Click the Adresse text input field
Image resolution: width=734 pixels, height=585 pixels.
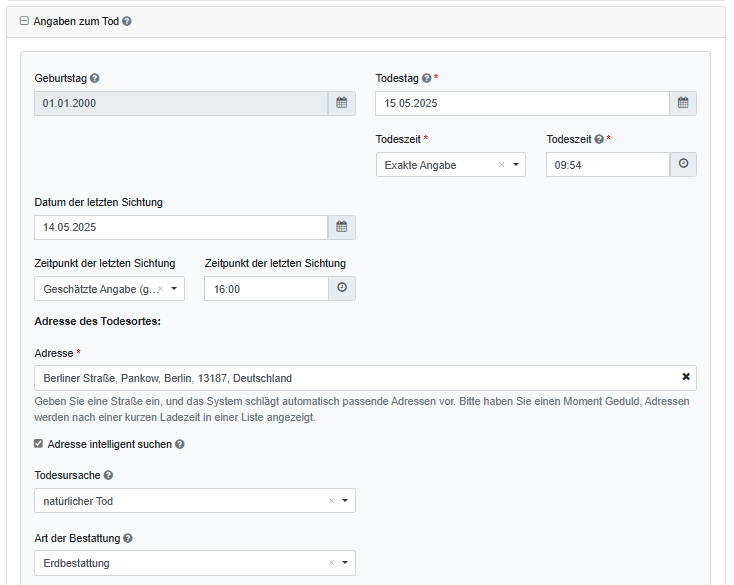[350, 378]
